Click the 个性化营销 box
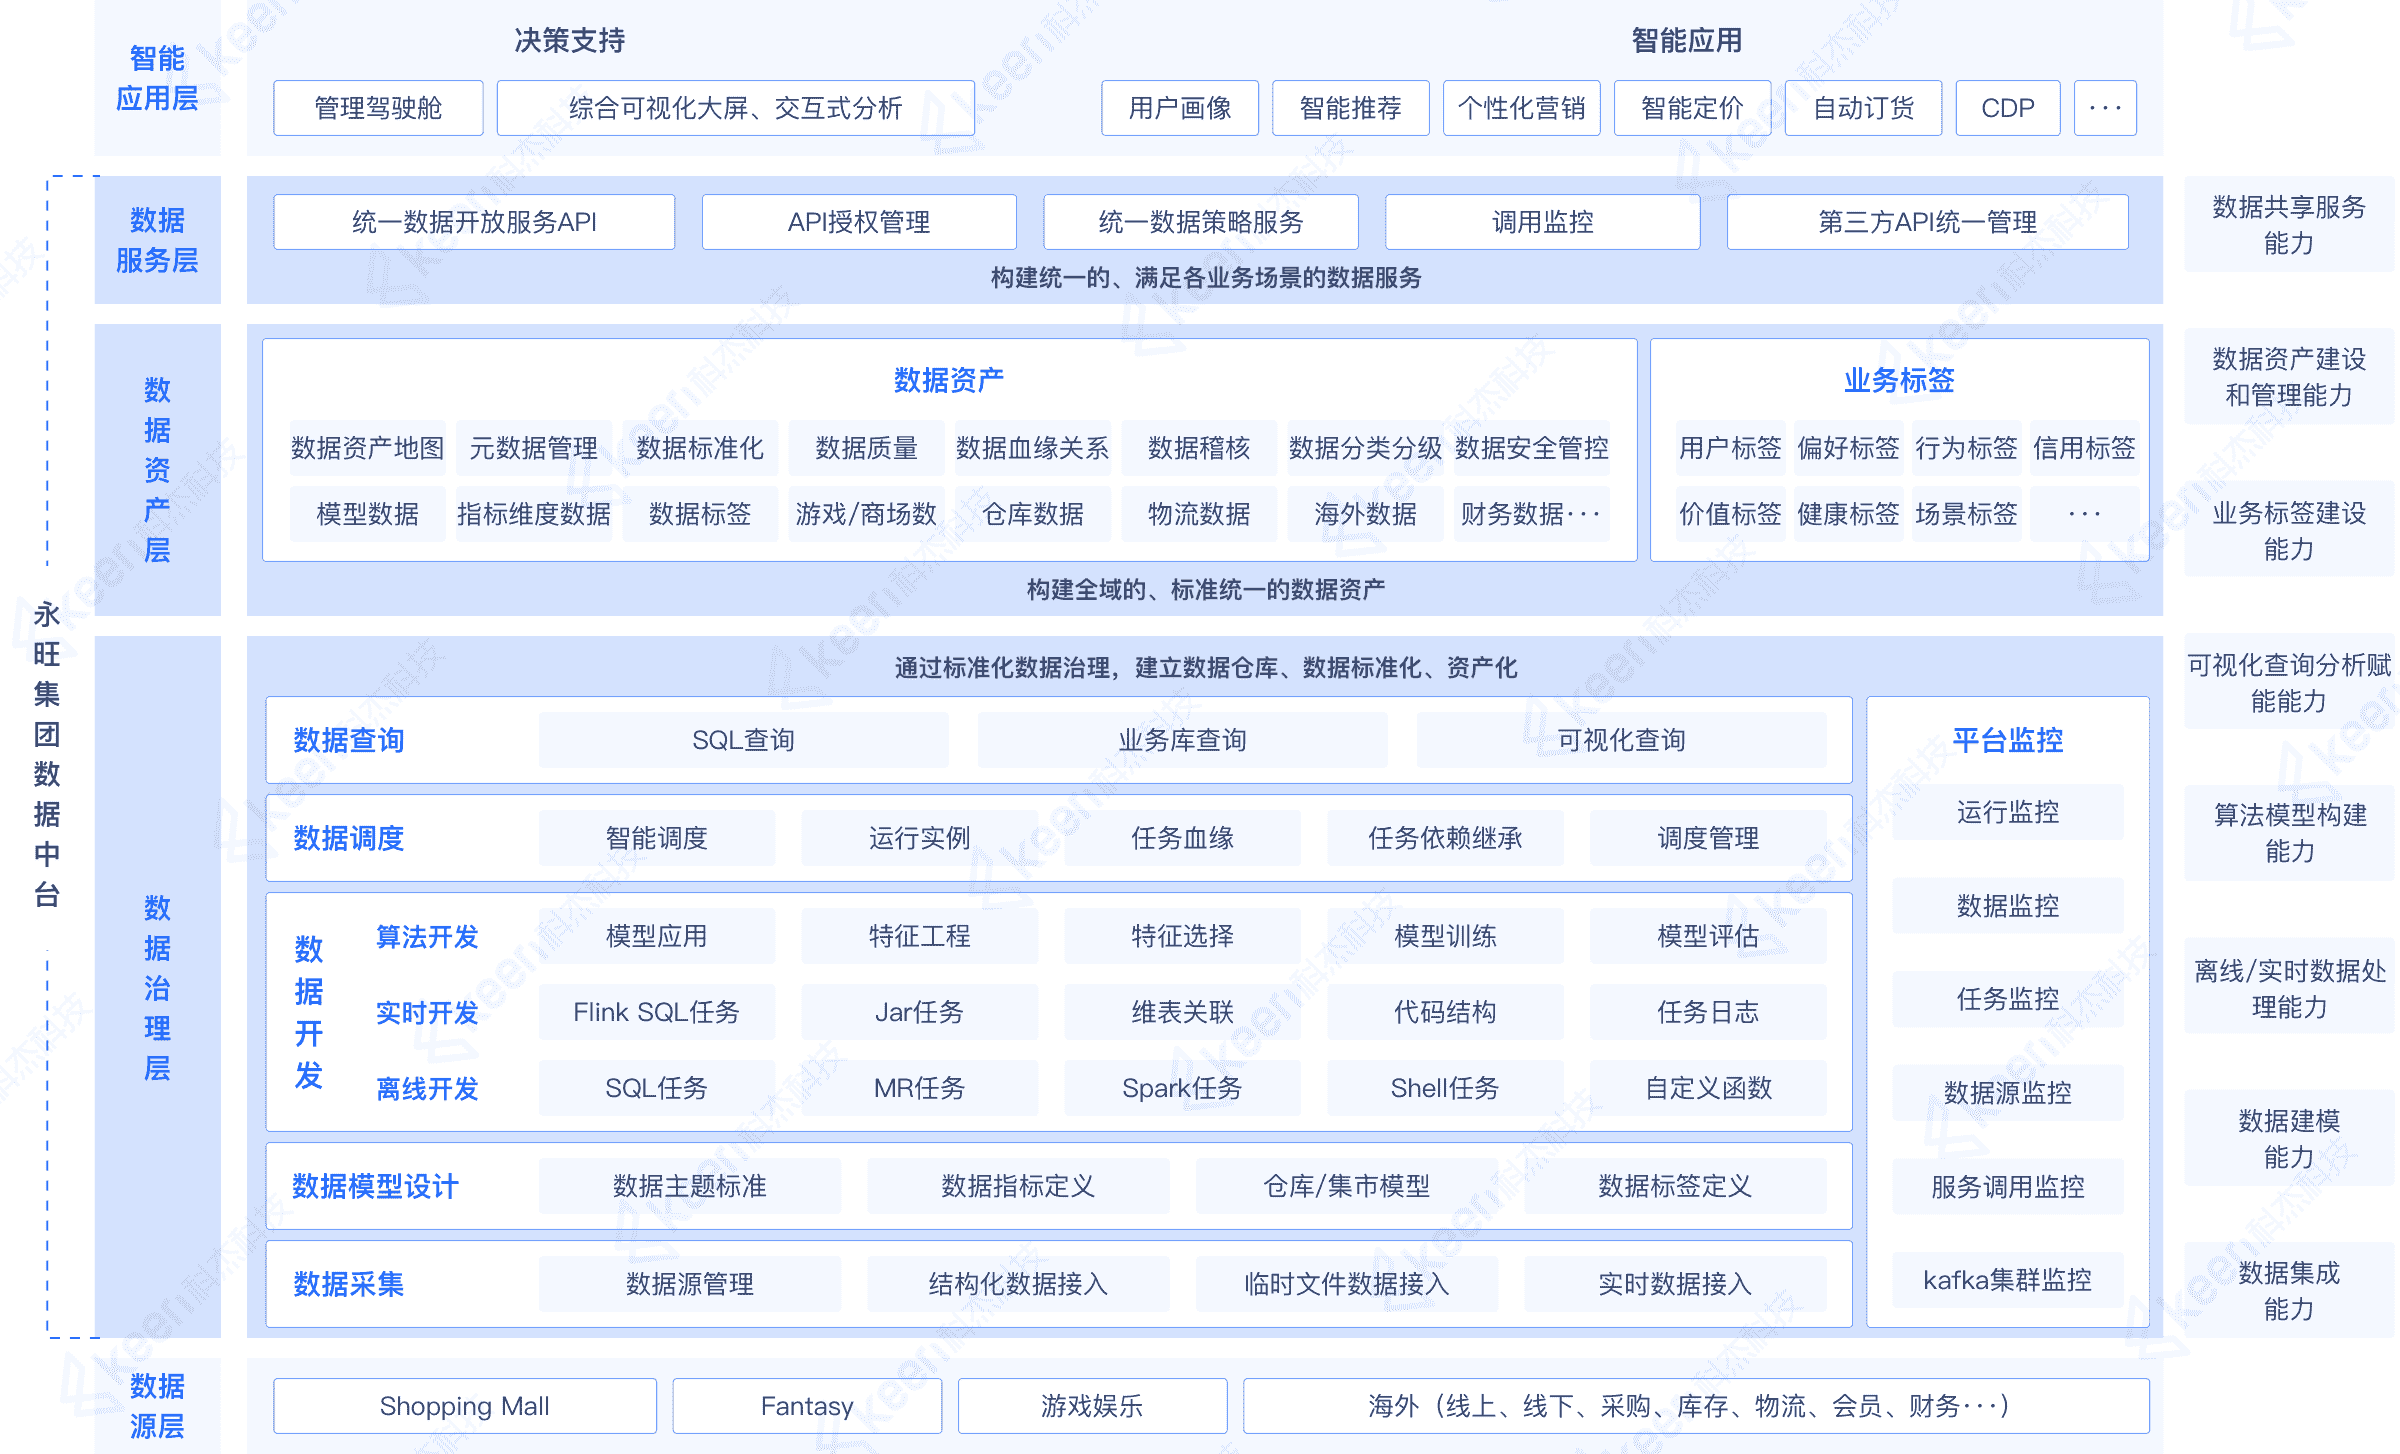Image resolution: width=2400 pixels, height=1454 pixels. click(x=1522, y=108)
